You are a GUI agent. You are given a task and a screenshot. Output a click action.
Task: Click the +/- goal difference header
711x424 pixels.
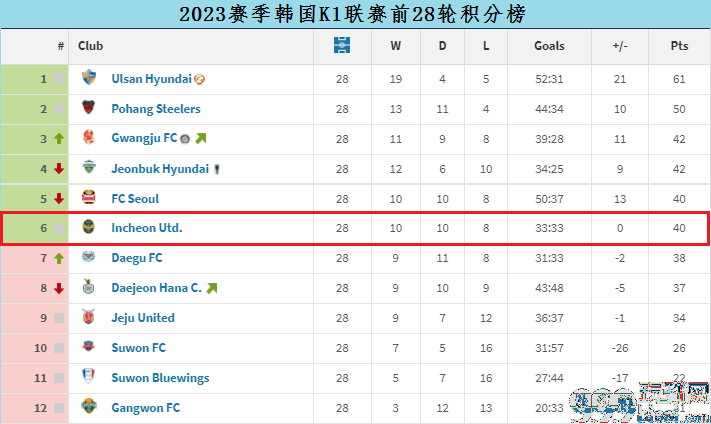(620, 46)
